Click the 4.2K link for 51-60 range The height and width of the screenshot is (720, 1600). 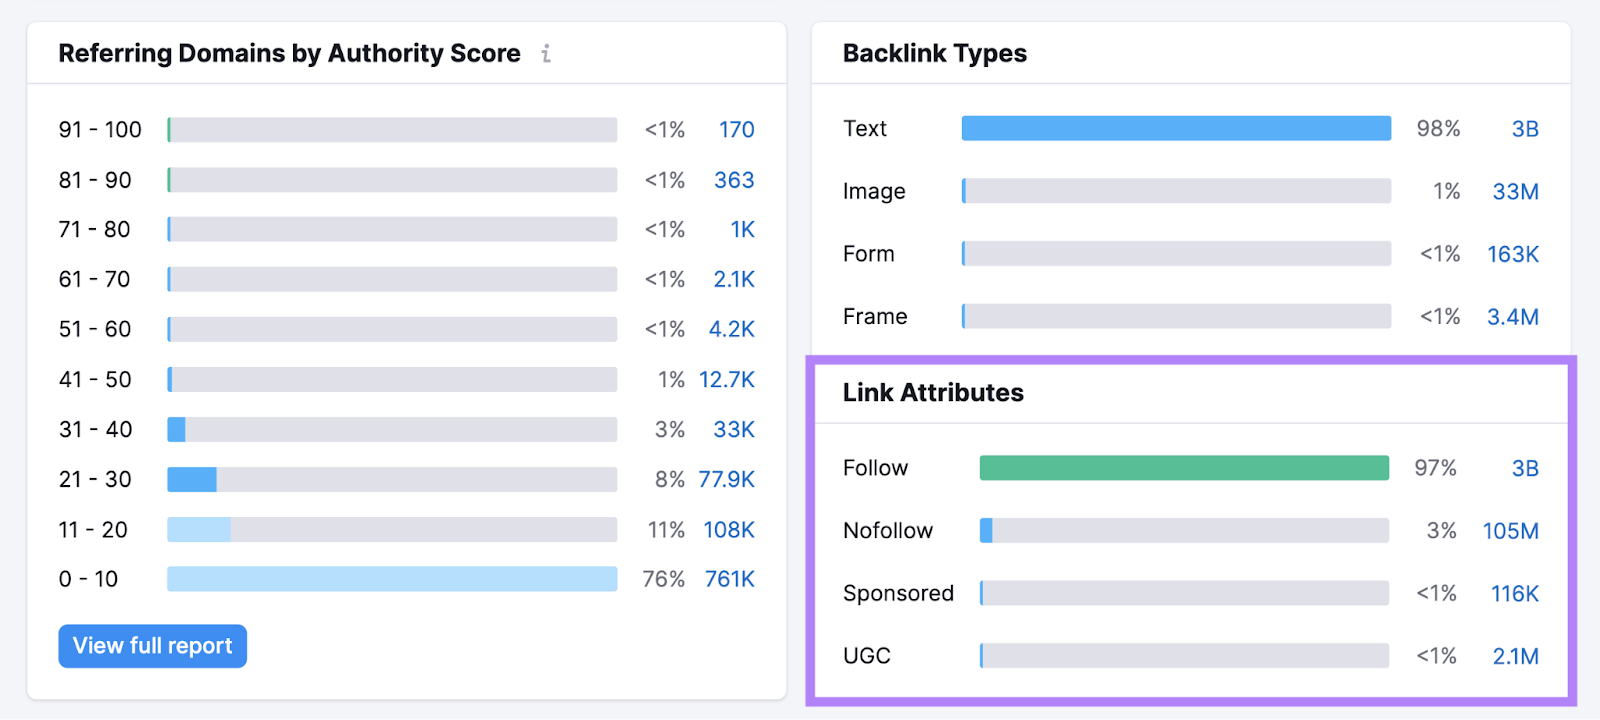tap(733, 328)
